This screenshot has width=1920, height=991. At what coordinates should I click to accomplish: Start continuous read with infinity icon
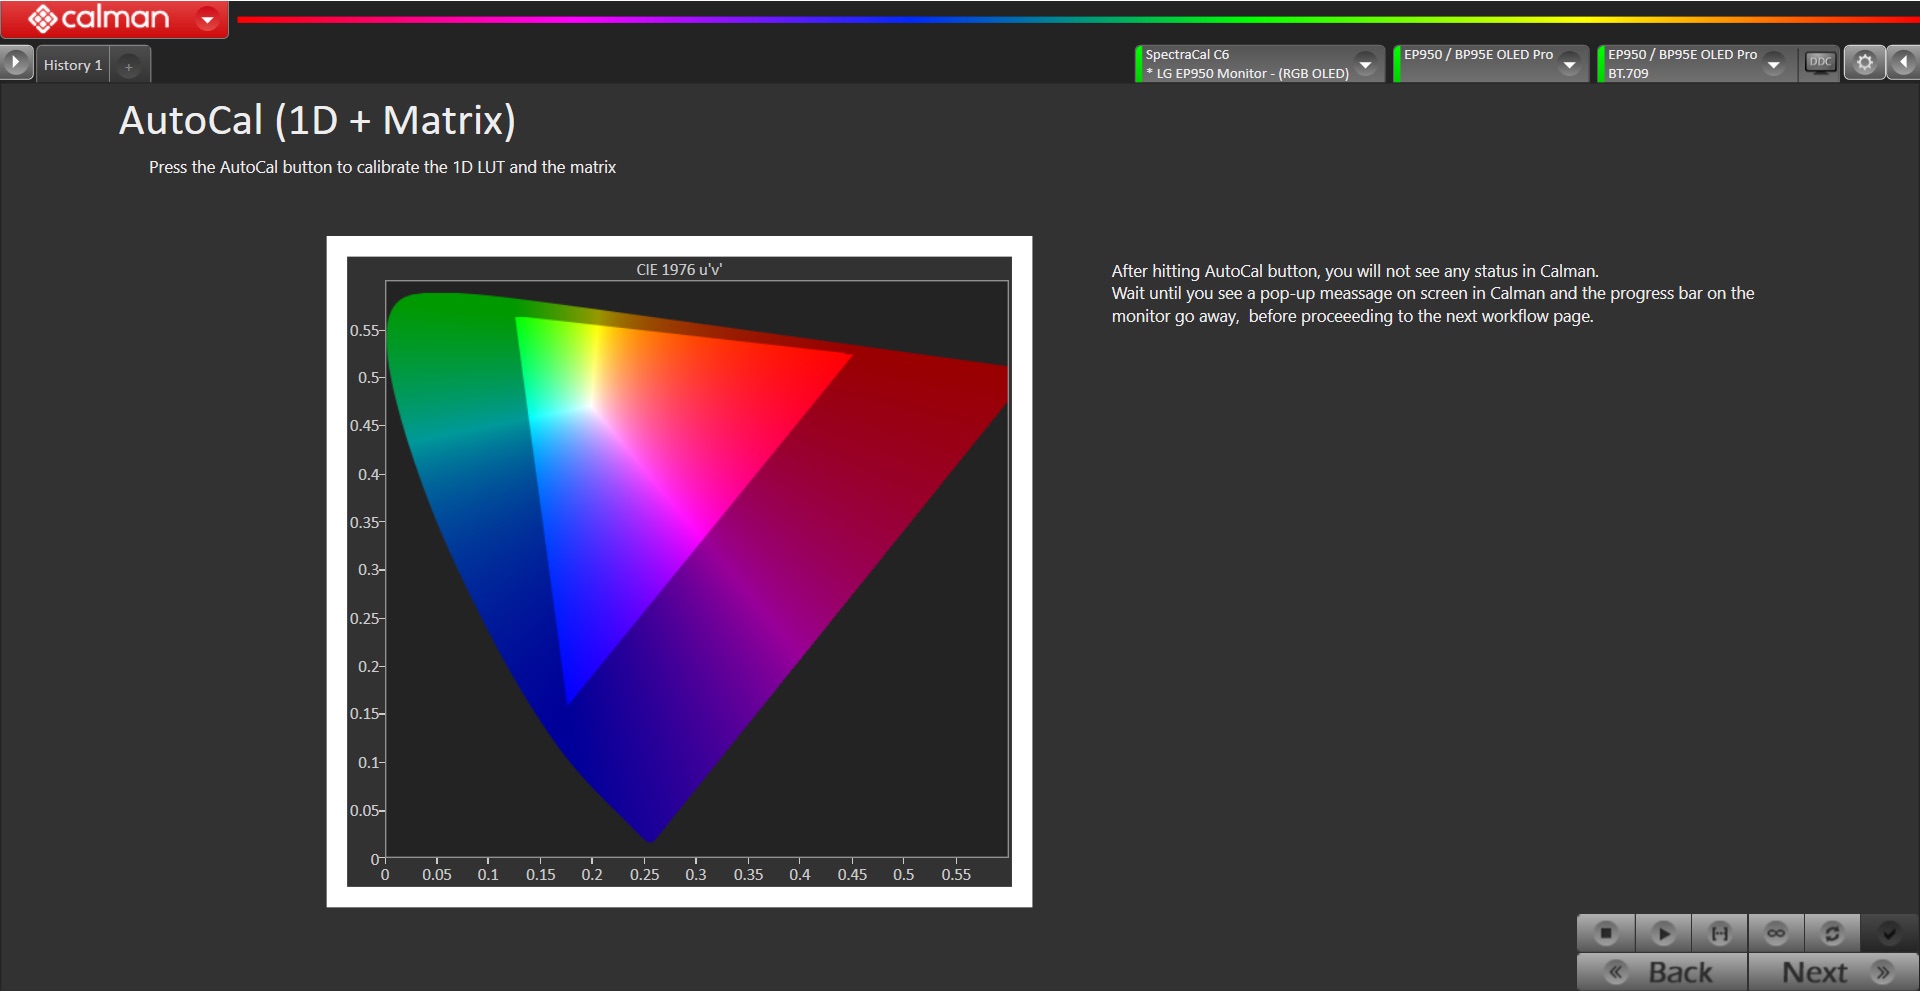(x=1776, y=933)
